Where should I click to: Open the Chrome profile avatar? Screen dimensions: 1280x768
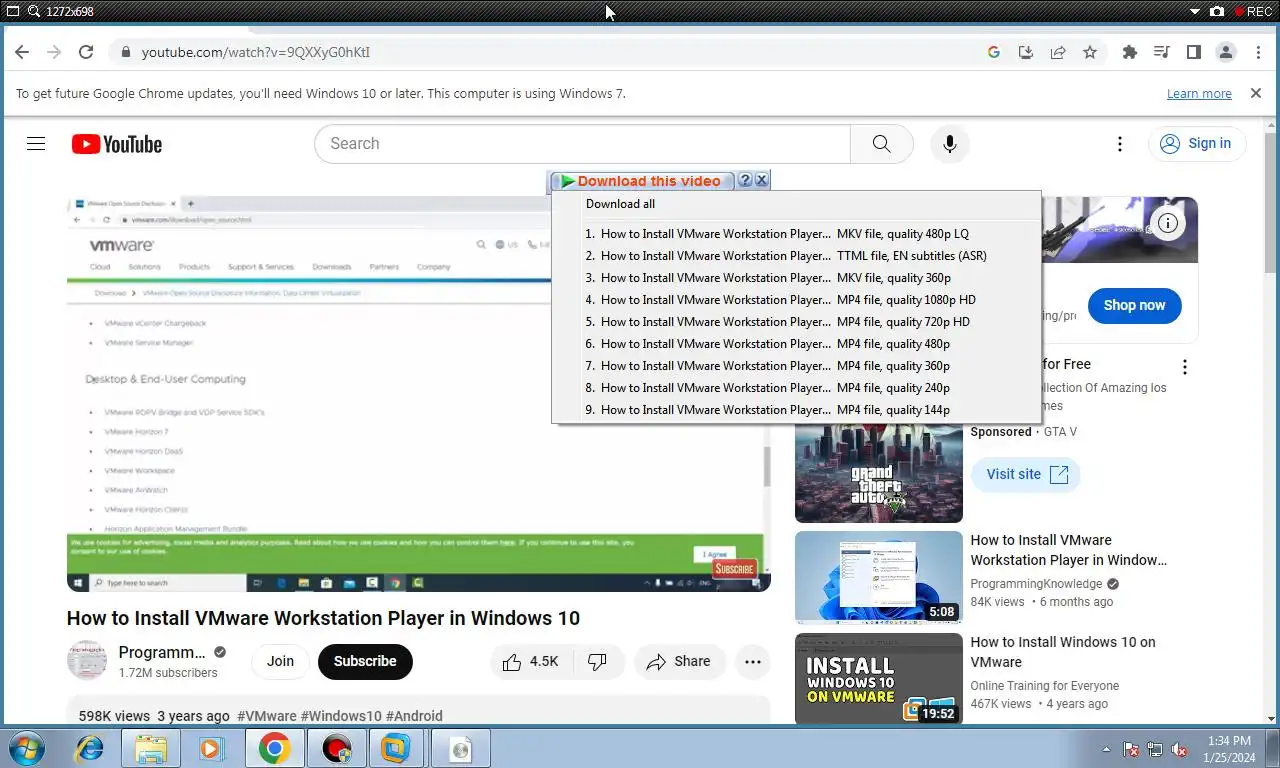[x=1226, y=52]
